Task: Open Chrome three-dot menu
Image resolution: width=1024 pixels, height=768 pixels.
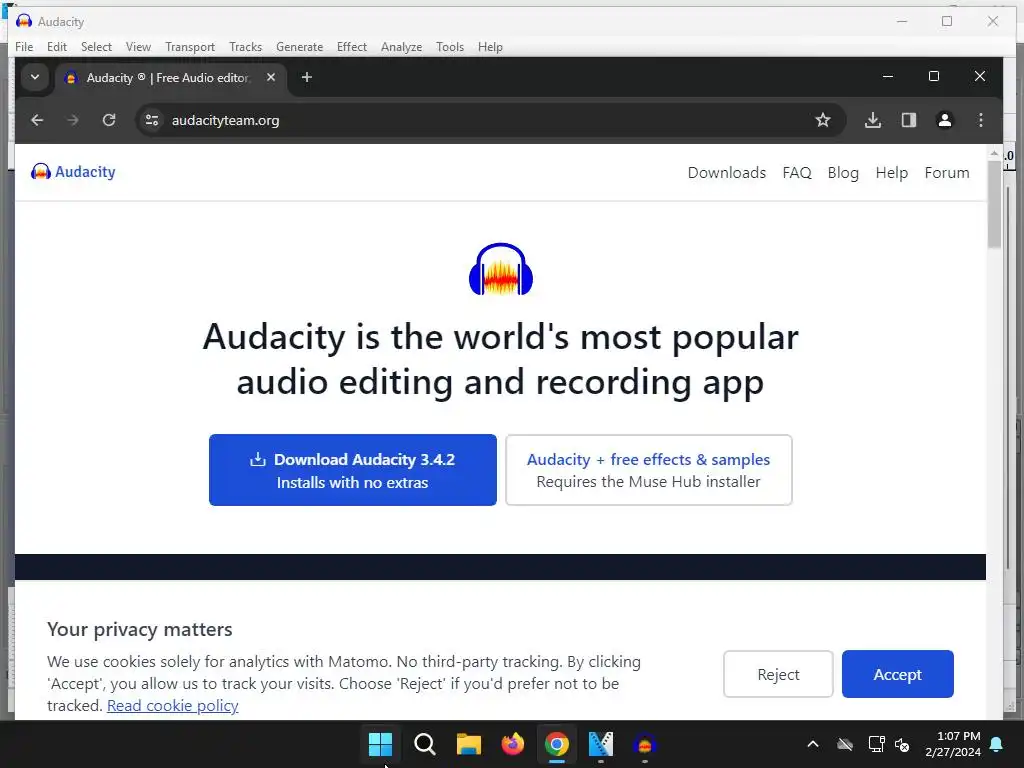Action: pos(981,120)
